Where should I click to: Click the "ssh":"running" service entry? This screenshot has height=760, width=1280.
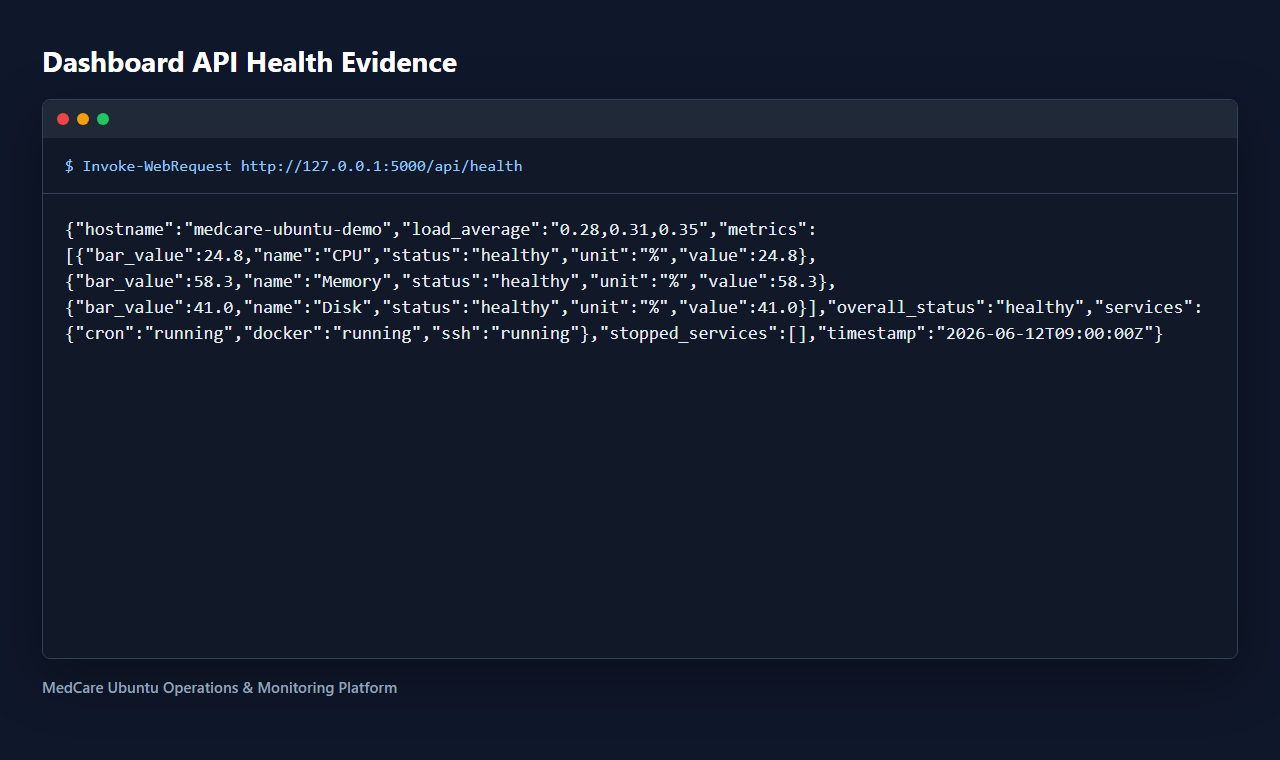pos(505,333)
